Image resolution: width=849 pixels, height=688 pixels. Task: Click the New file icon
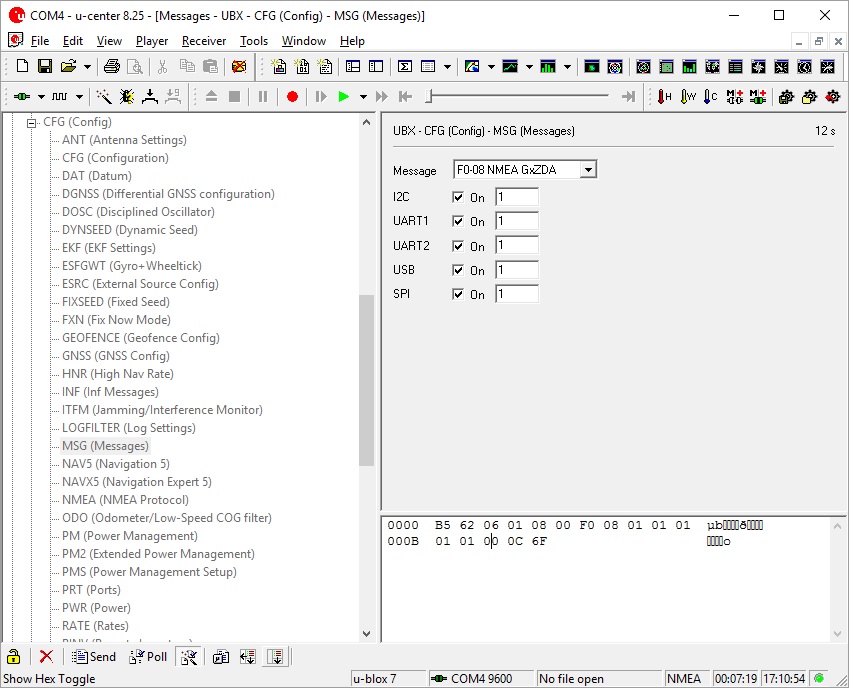pyautogui.click(x=22, y=67)
